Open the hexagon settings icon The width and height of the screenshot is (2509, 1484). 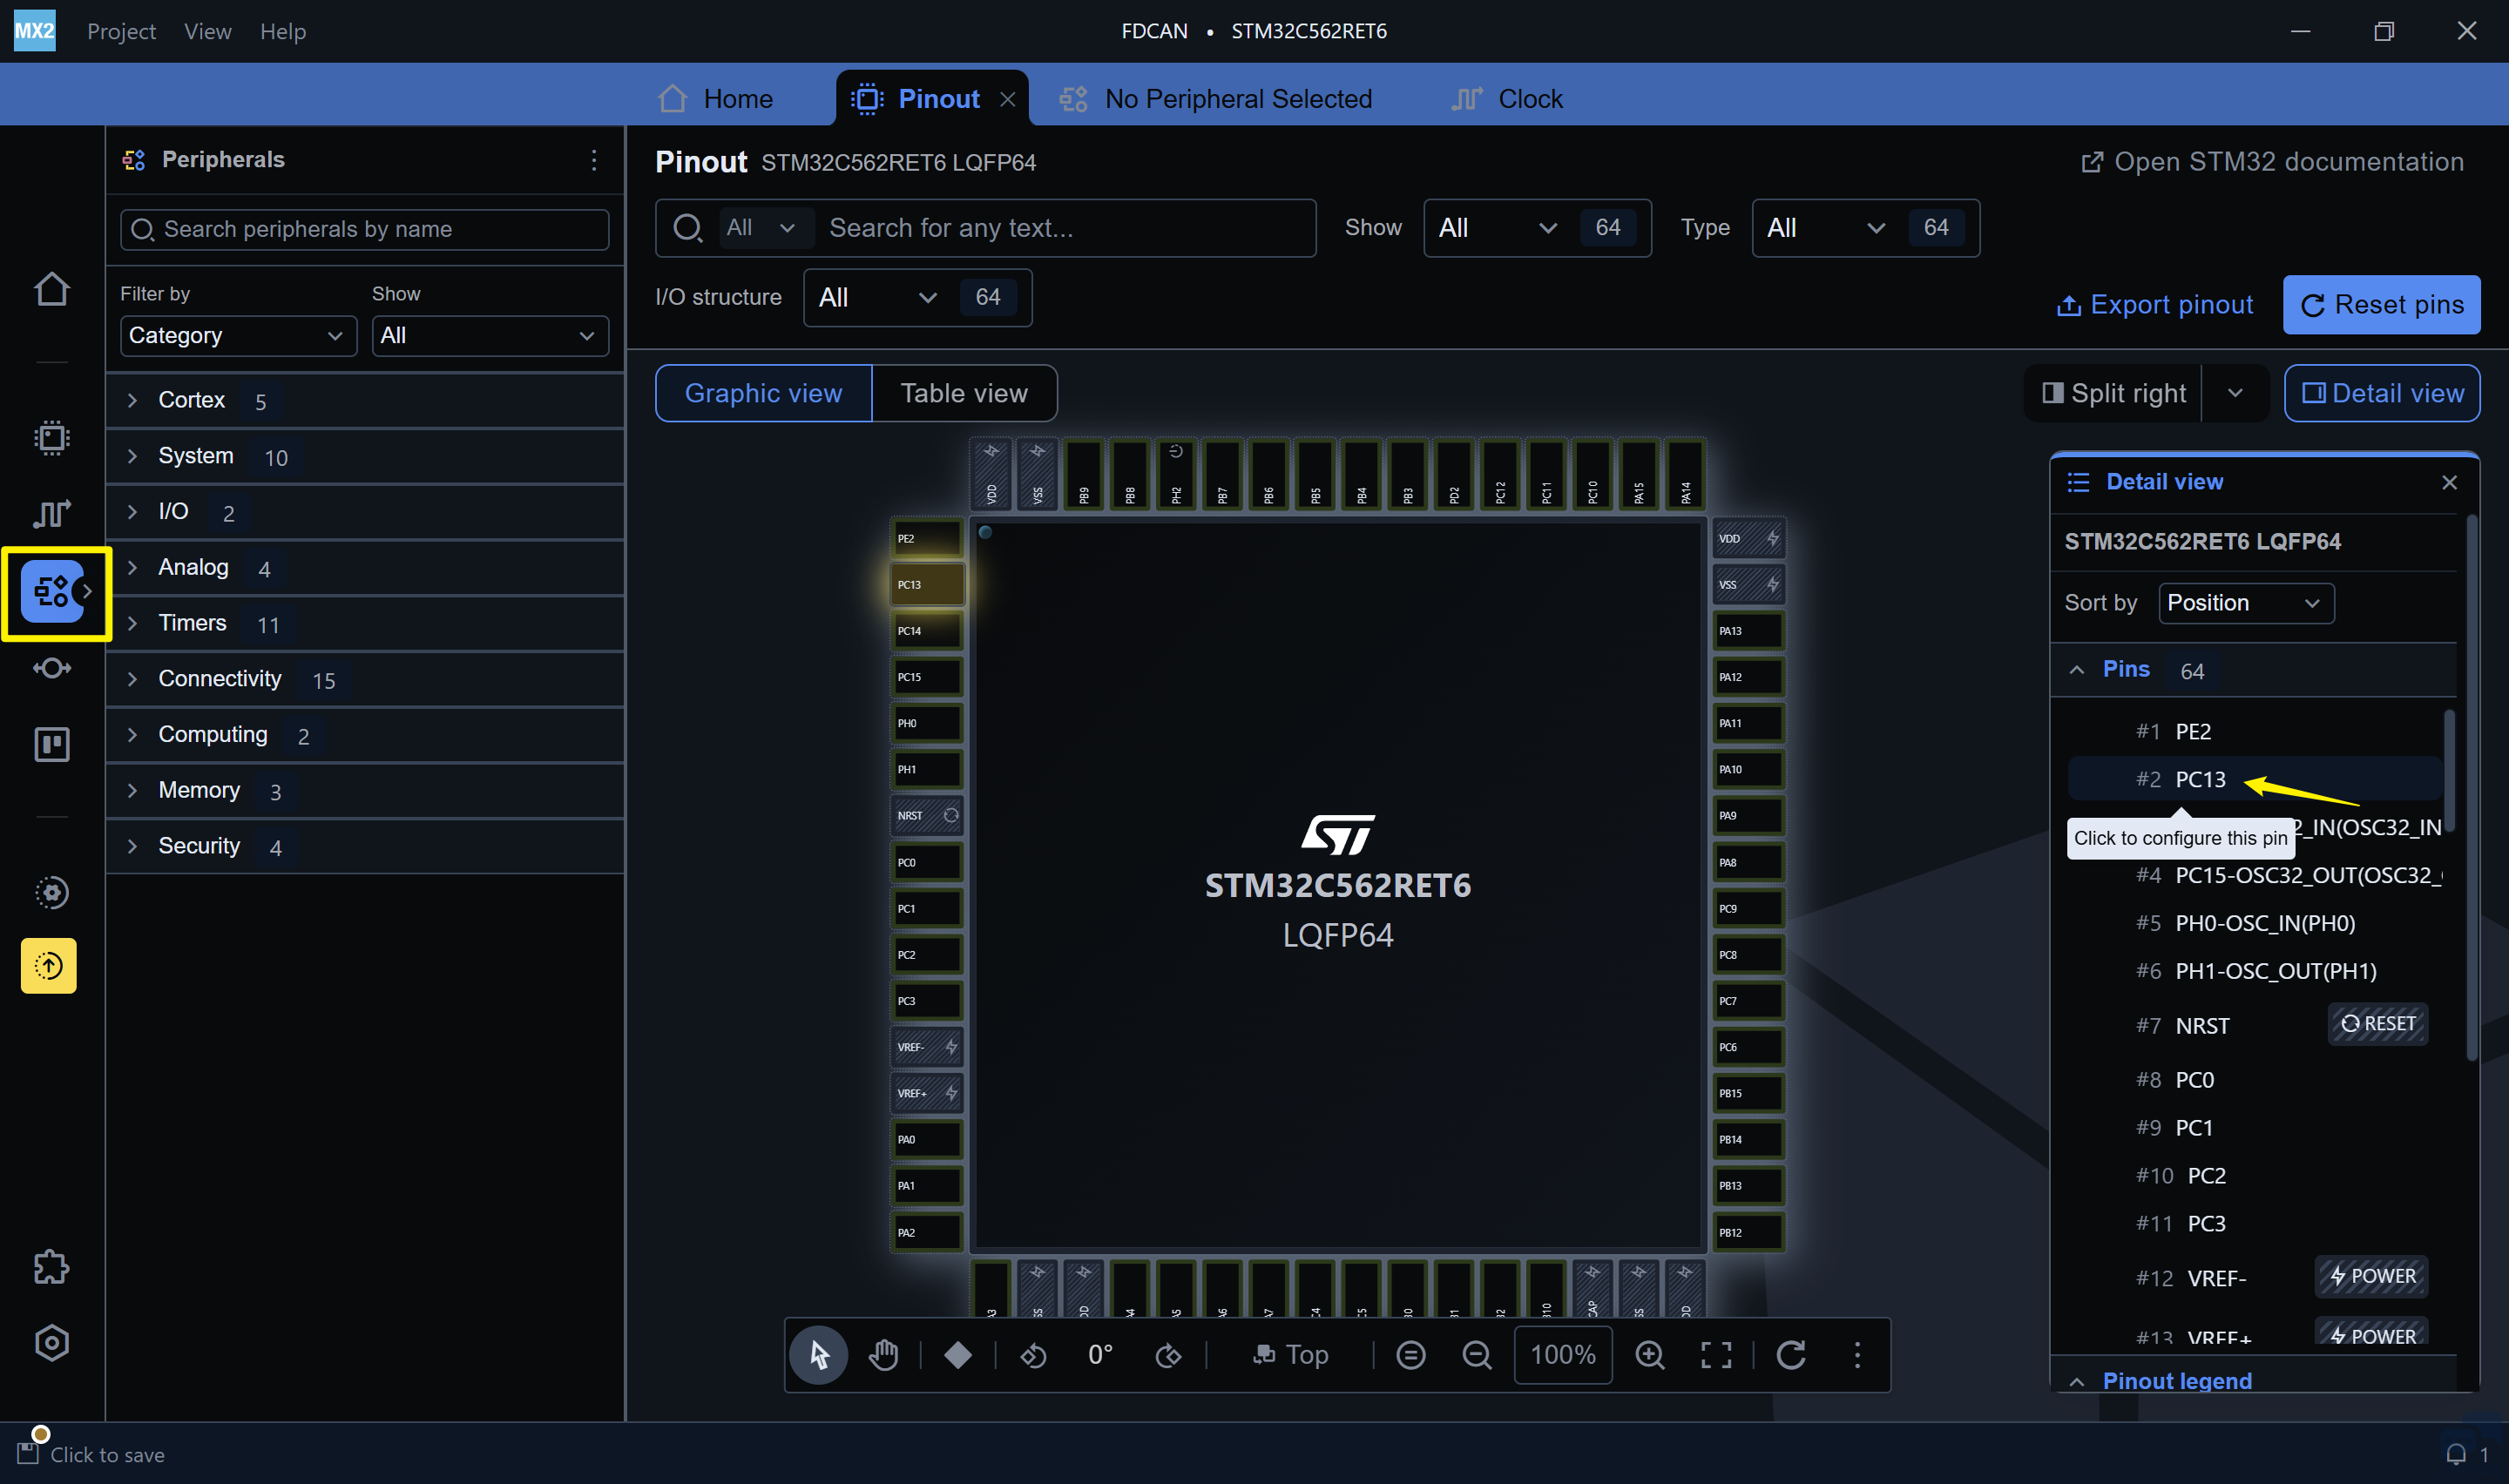click(52, 1343)
